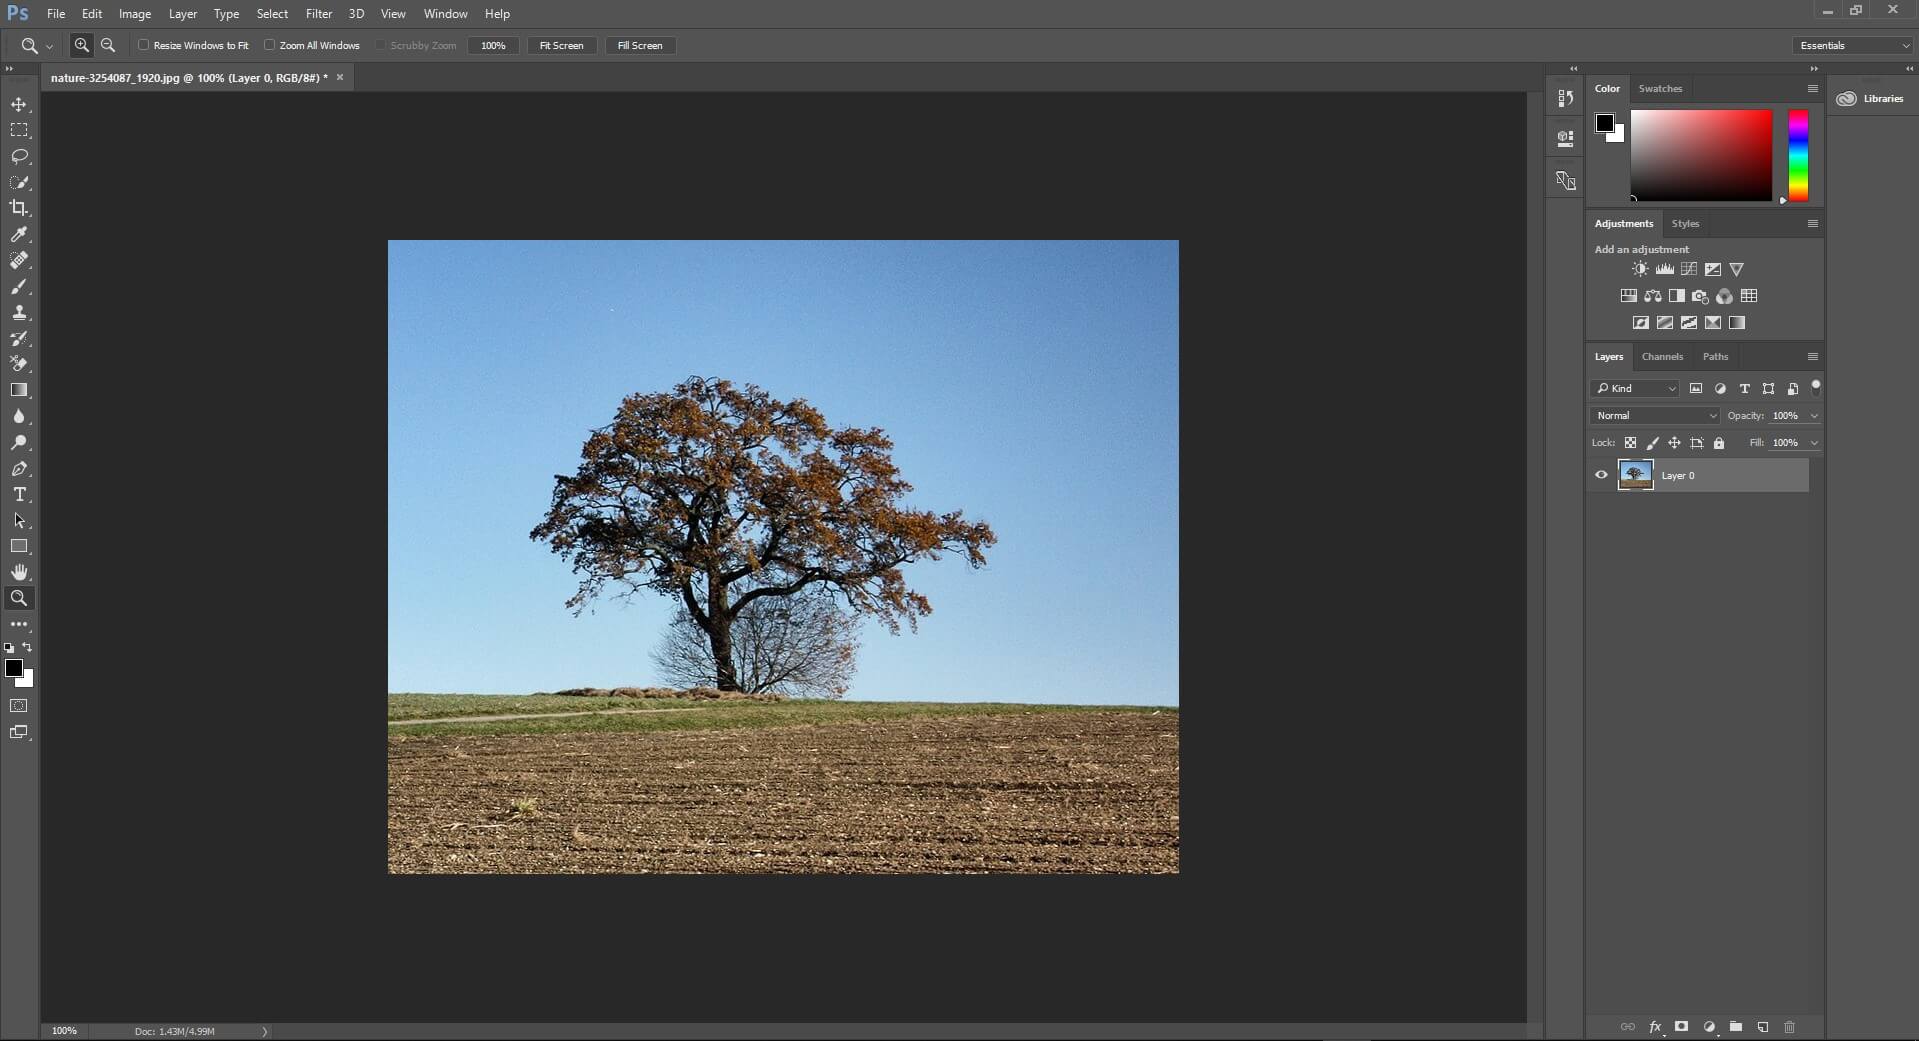Pick a color from the color spectrum bar

[1797, 155]
